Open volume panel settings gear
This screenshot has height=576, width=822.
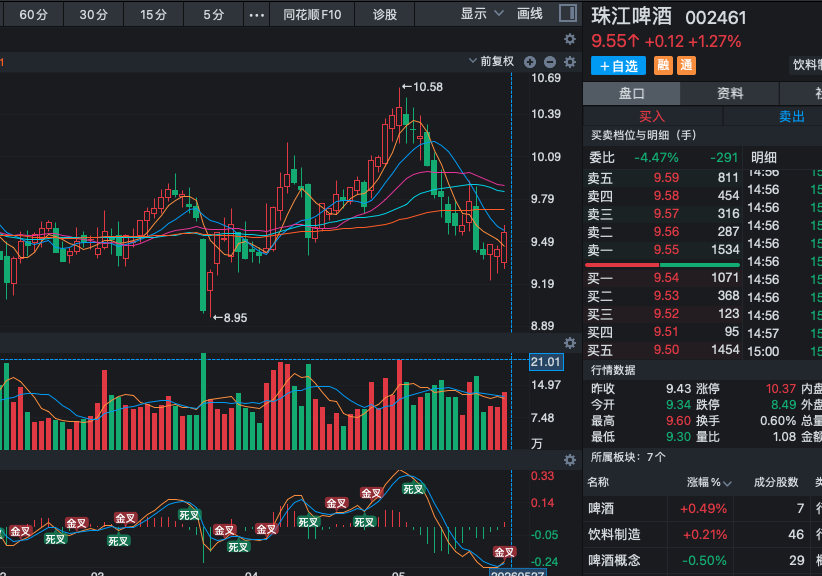(x=570, y=343)
